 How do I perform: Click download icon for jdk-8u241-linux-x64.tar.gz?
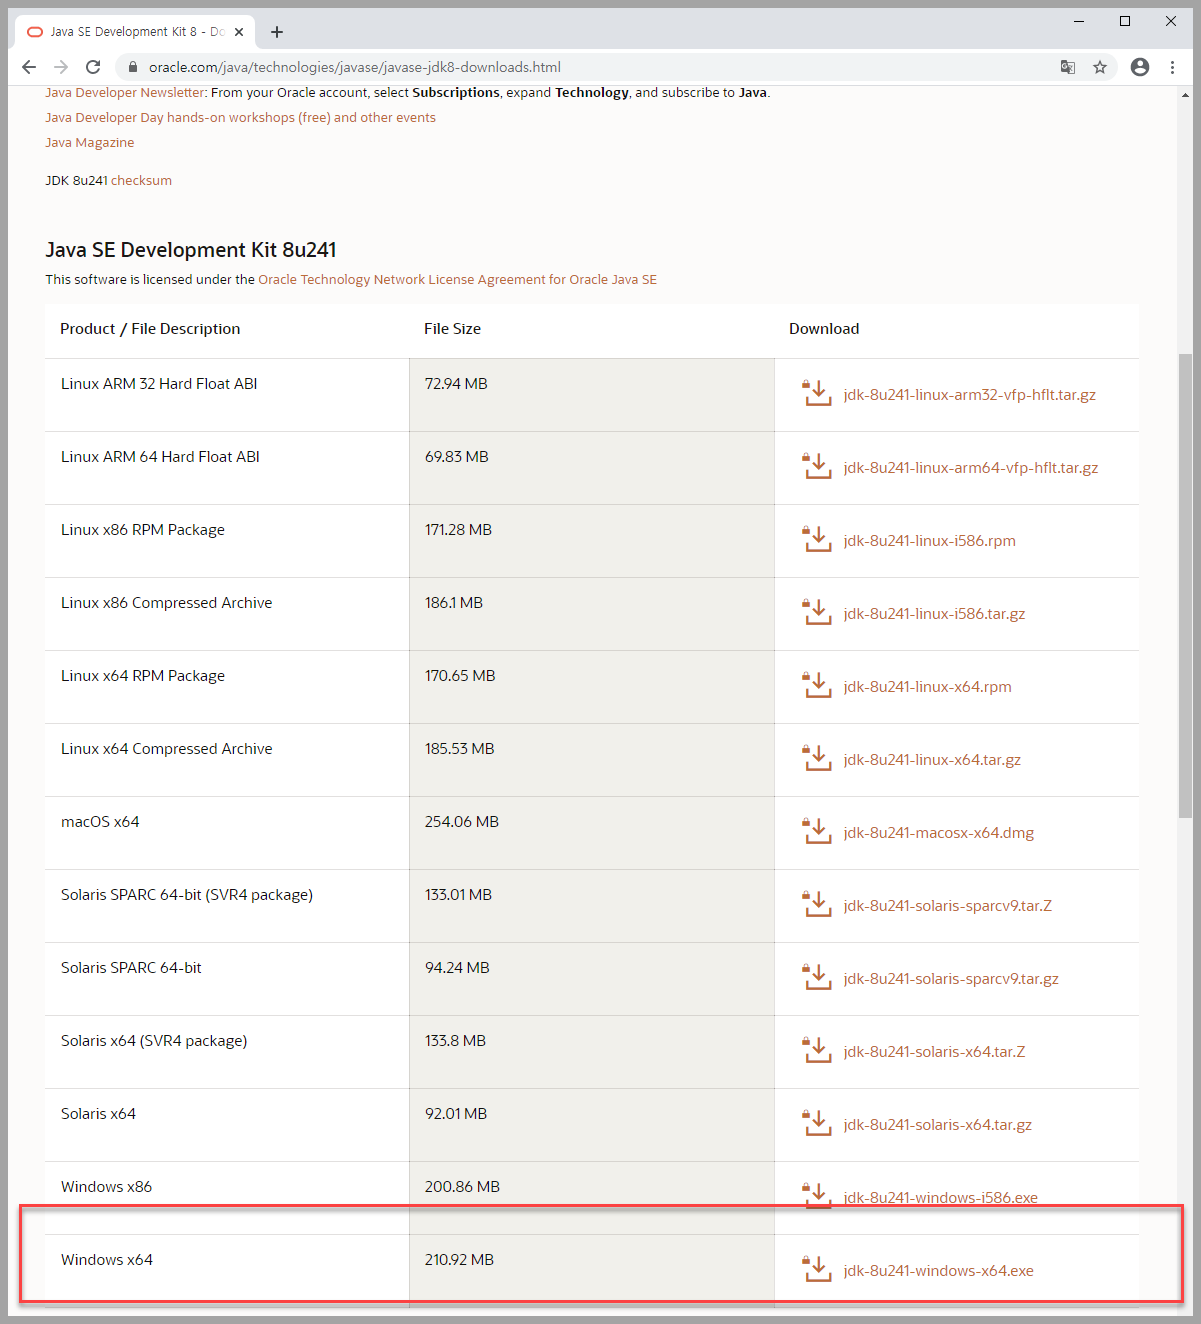(x=817, y=759)
